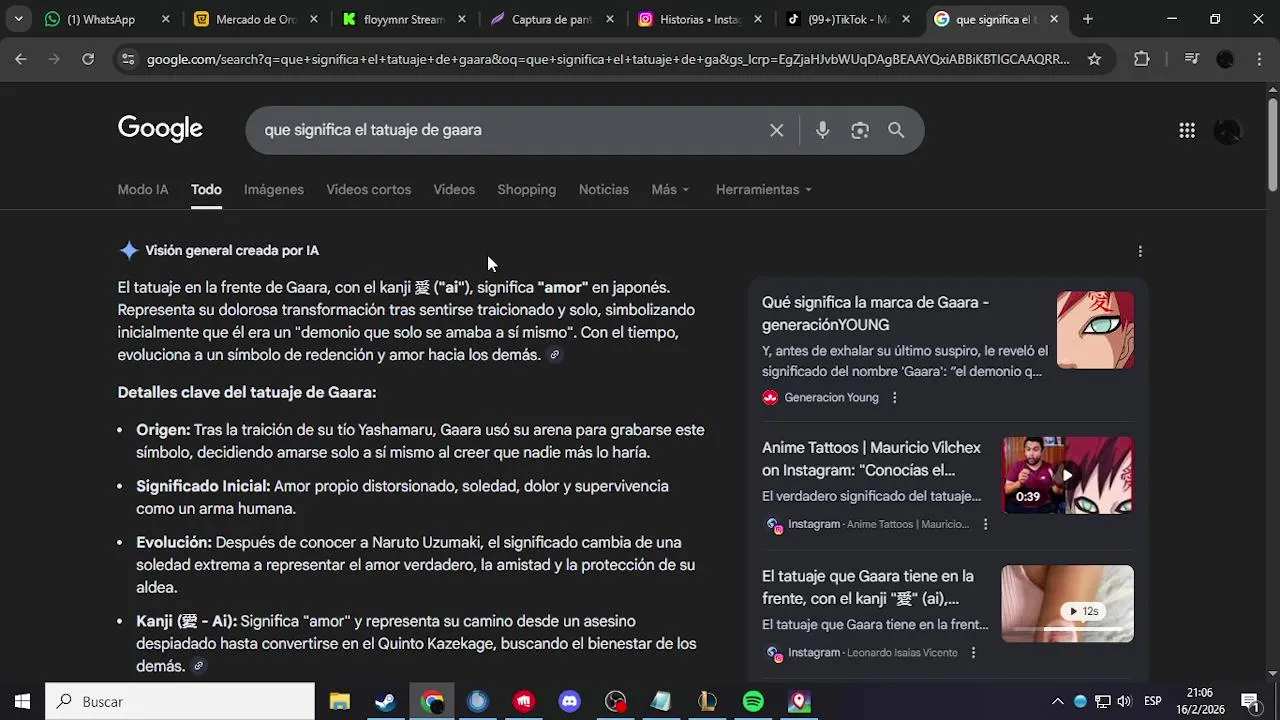Open File Explorer from the taskbar
Image resolution: width=1280 pixels, height=720 pixels.
click(x=340, y=702)
